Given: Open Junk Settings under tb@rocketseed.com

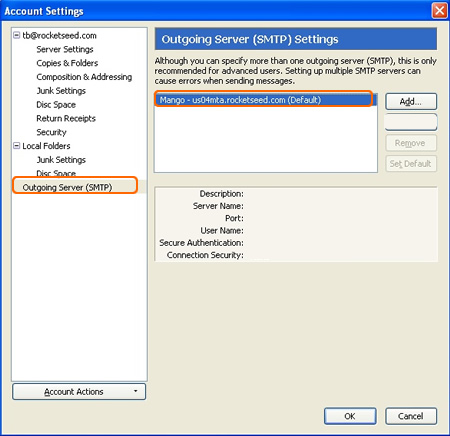Looking at the screenshot, I should [x=61, y=91].
